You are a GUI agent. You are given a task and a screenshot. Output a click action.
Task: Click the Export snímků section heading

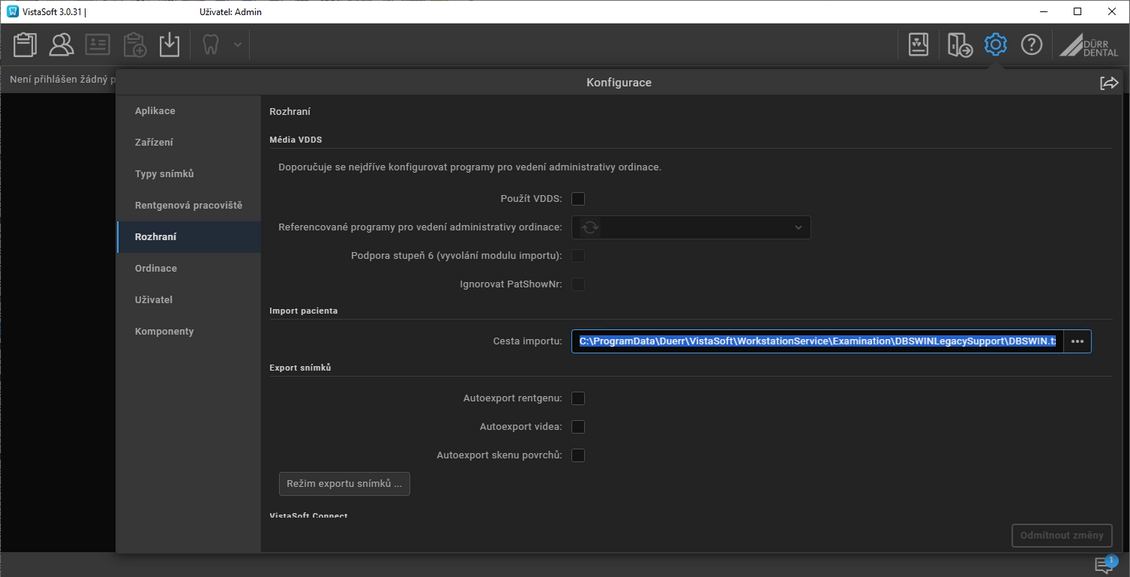coord(300,368)
